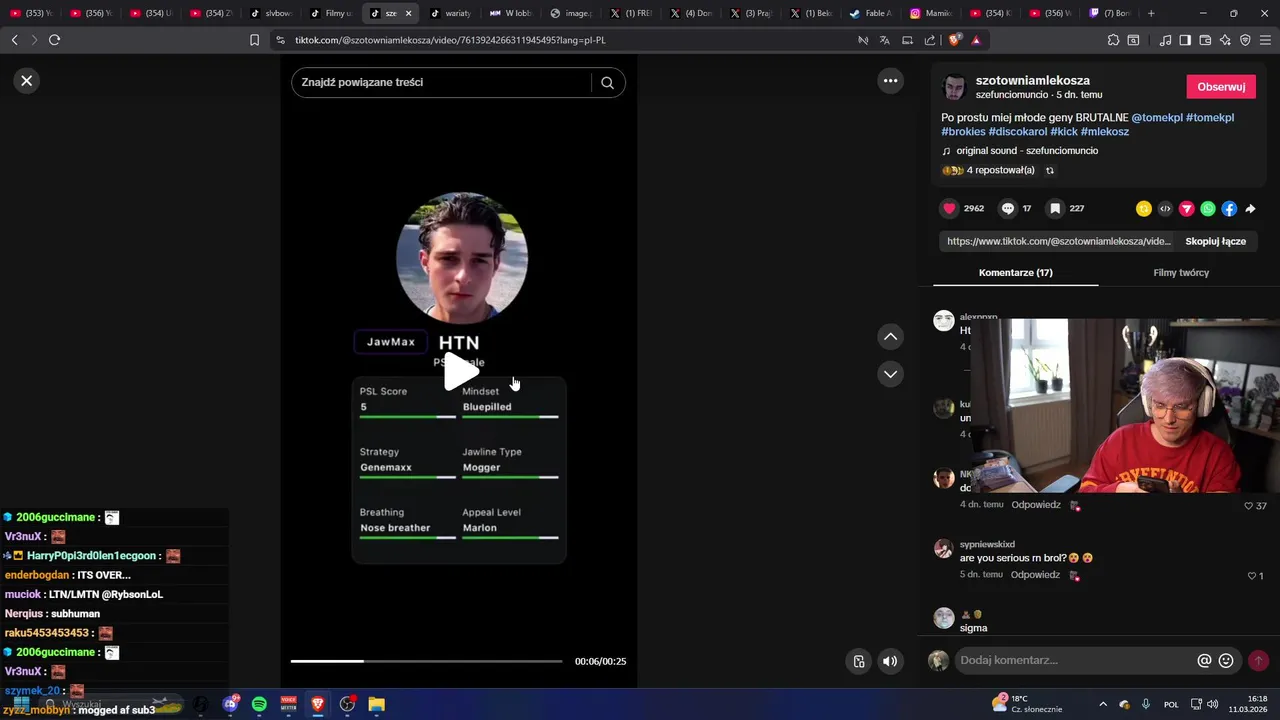1280x720 pixels.
Task: Click the address bar URL
Action: click(x=450, y=40)
